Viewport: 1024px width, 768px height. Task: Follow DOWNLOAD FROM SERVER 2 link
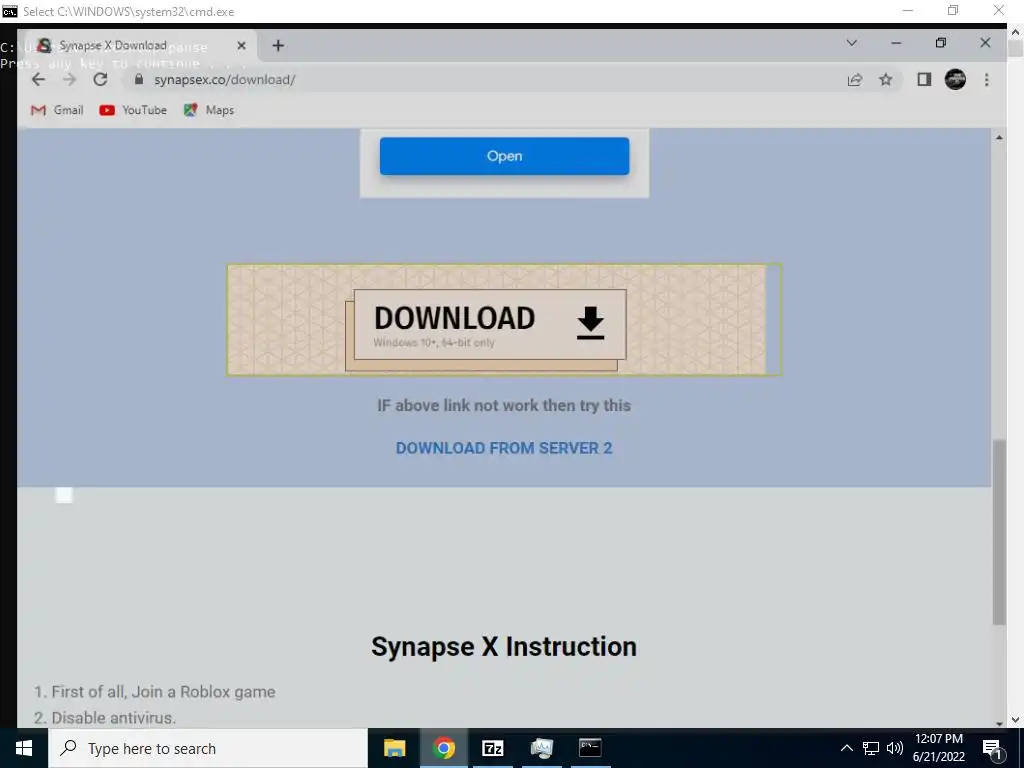tap(504, 448)
